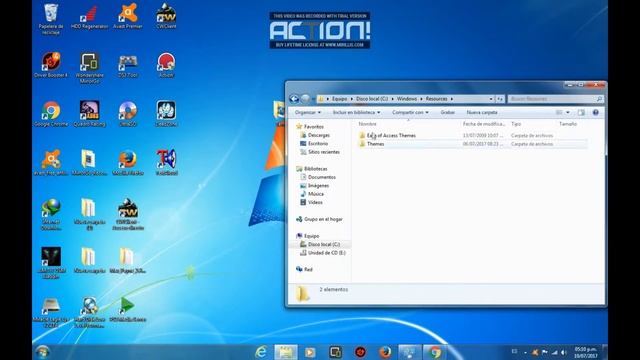Open the change view options dropdown arrow
The image size is (640, 360).
pyautogui.click(x=568, y=112)
